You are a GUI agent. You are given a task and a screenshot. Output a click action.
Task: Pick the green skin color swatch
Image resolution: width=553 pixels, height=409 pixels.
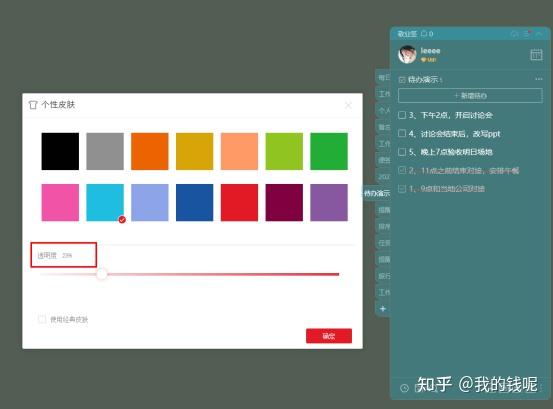329,151
